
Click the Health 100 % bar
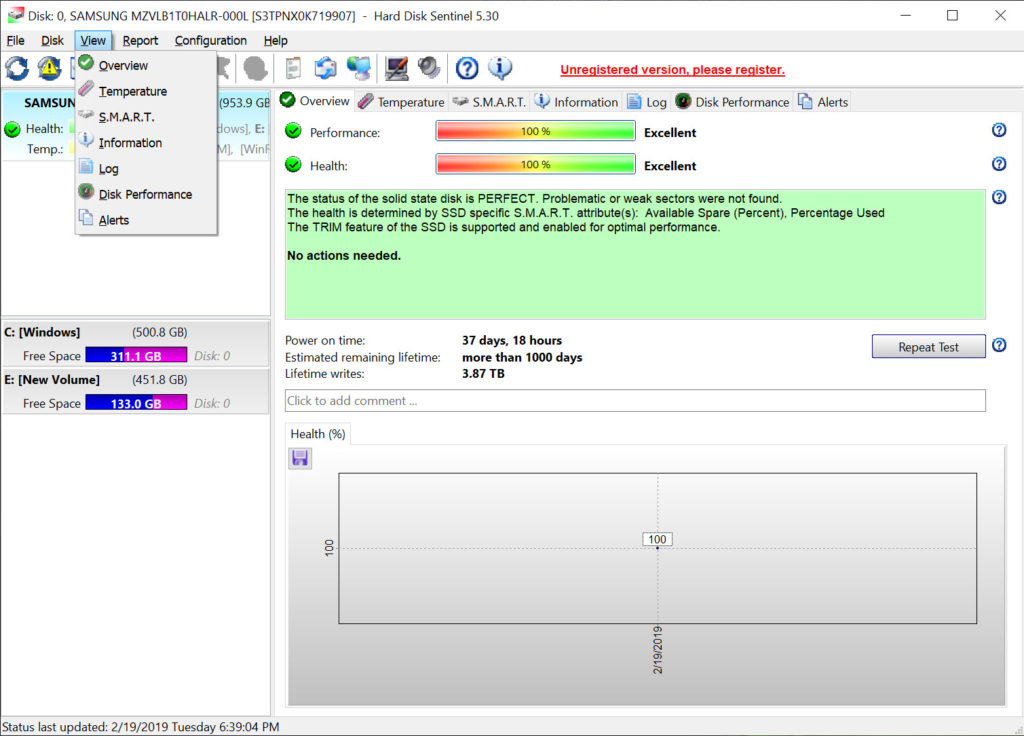(535, 165)
